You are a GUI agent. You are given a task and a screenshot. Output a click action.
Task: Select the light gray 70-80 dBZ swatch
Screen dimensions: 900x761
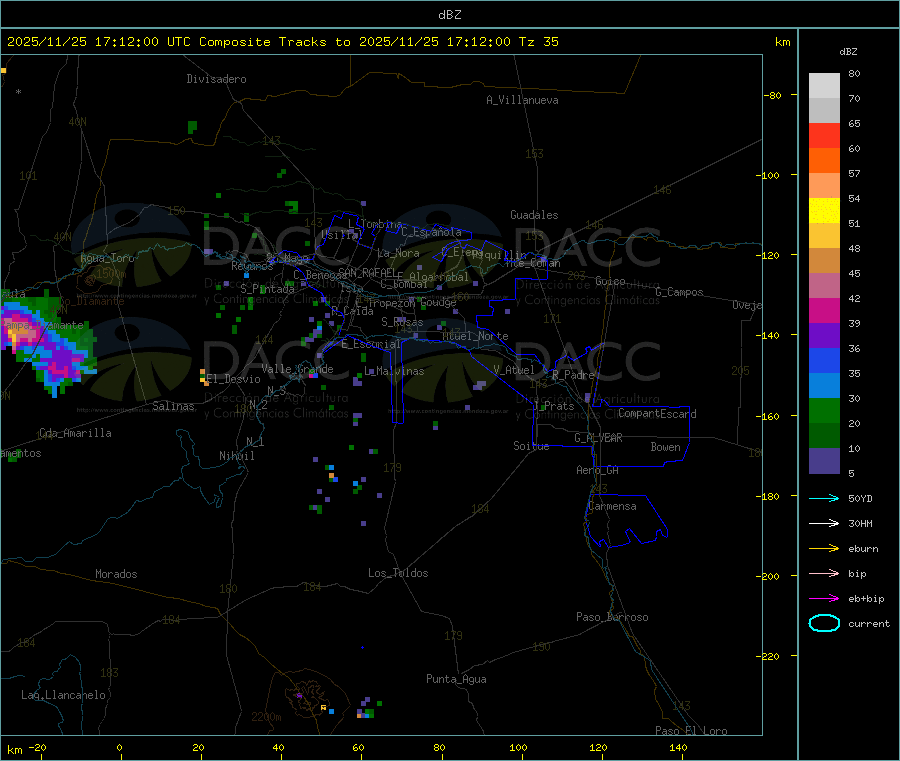(824, 86)
